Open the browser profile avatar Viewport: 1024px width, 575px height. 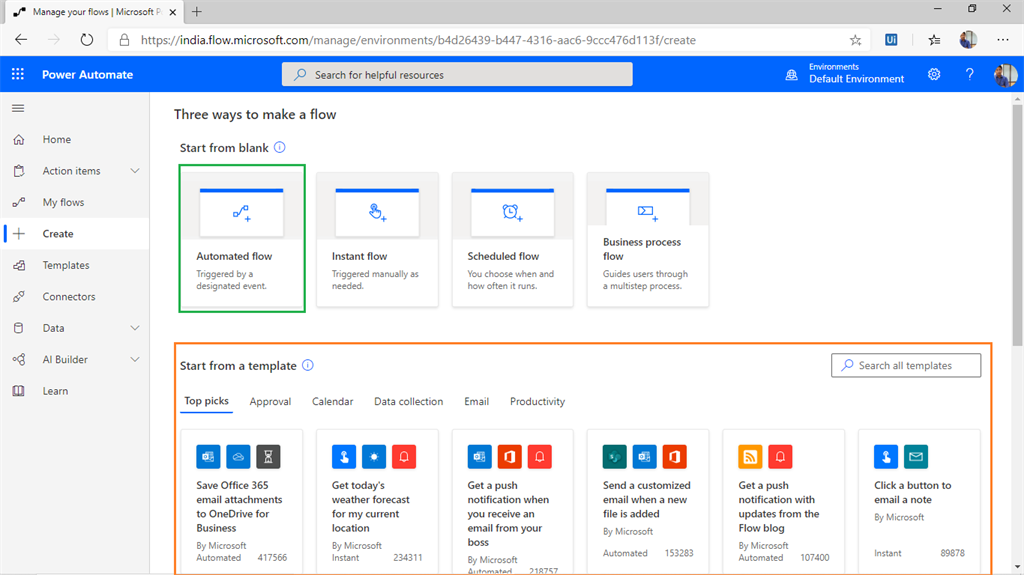pos(968,40)
